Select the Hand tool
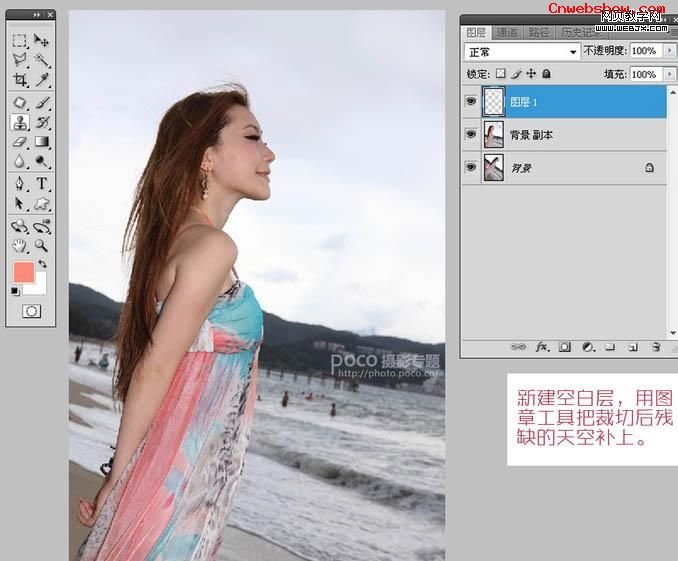The image size is (678, 561). pos(19,246)
